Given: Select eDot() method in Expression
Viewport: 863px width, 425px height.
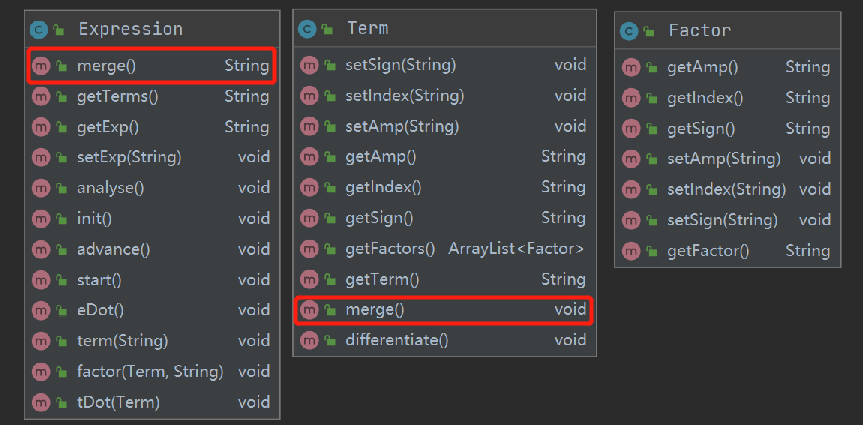Looking at the screenshot, I should (100, 310).
